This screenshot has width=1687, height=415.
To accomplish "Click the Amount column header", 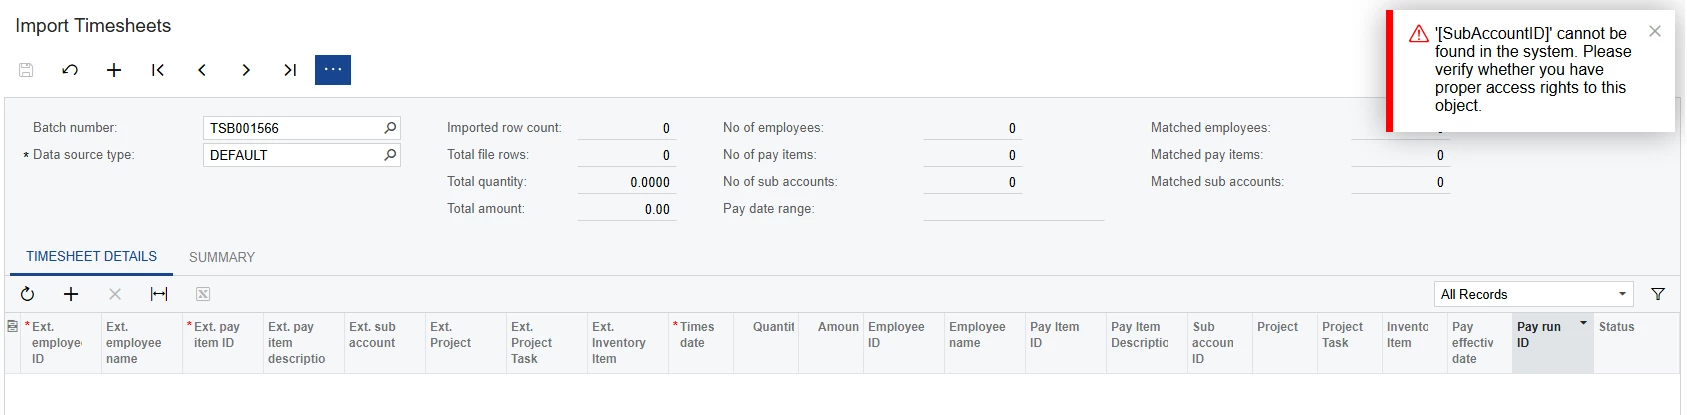I will (831, 343).
